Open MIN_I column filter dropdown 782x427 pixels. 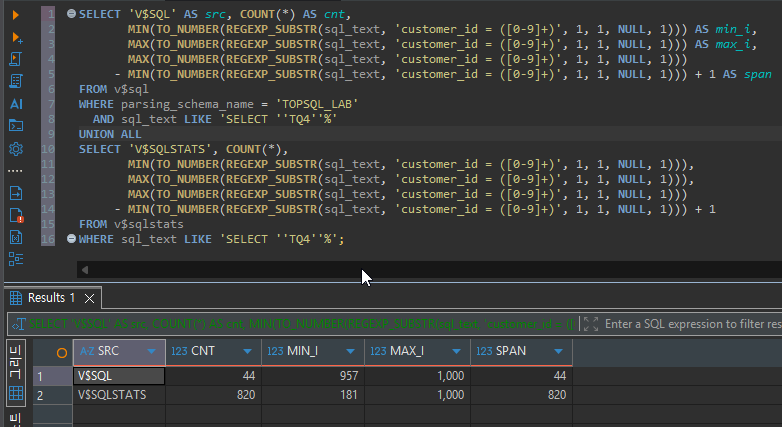(351, 352)
